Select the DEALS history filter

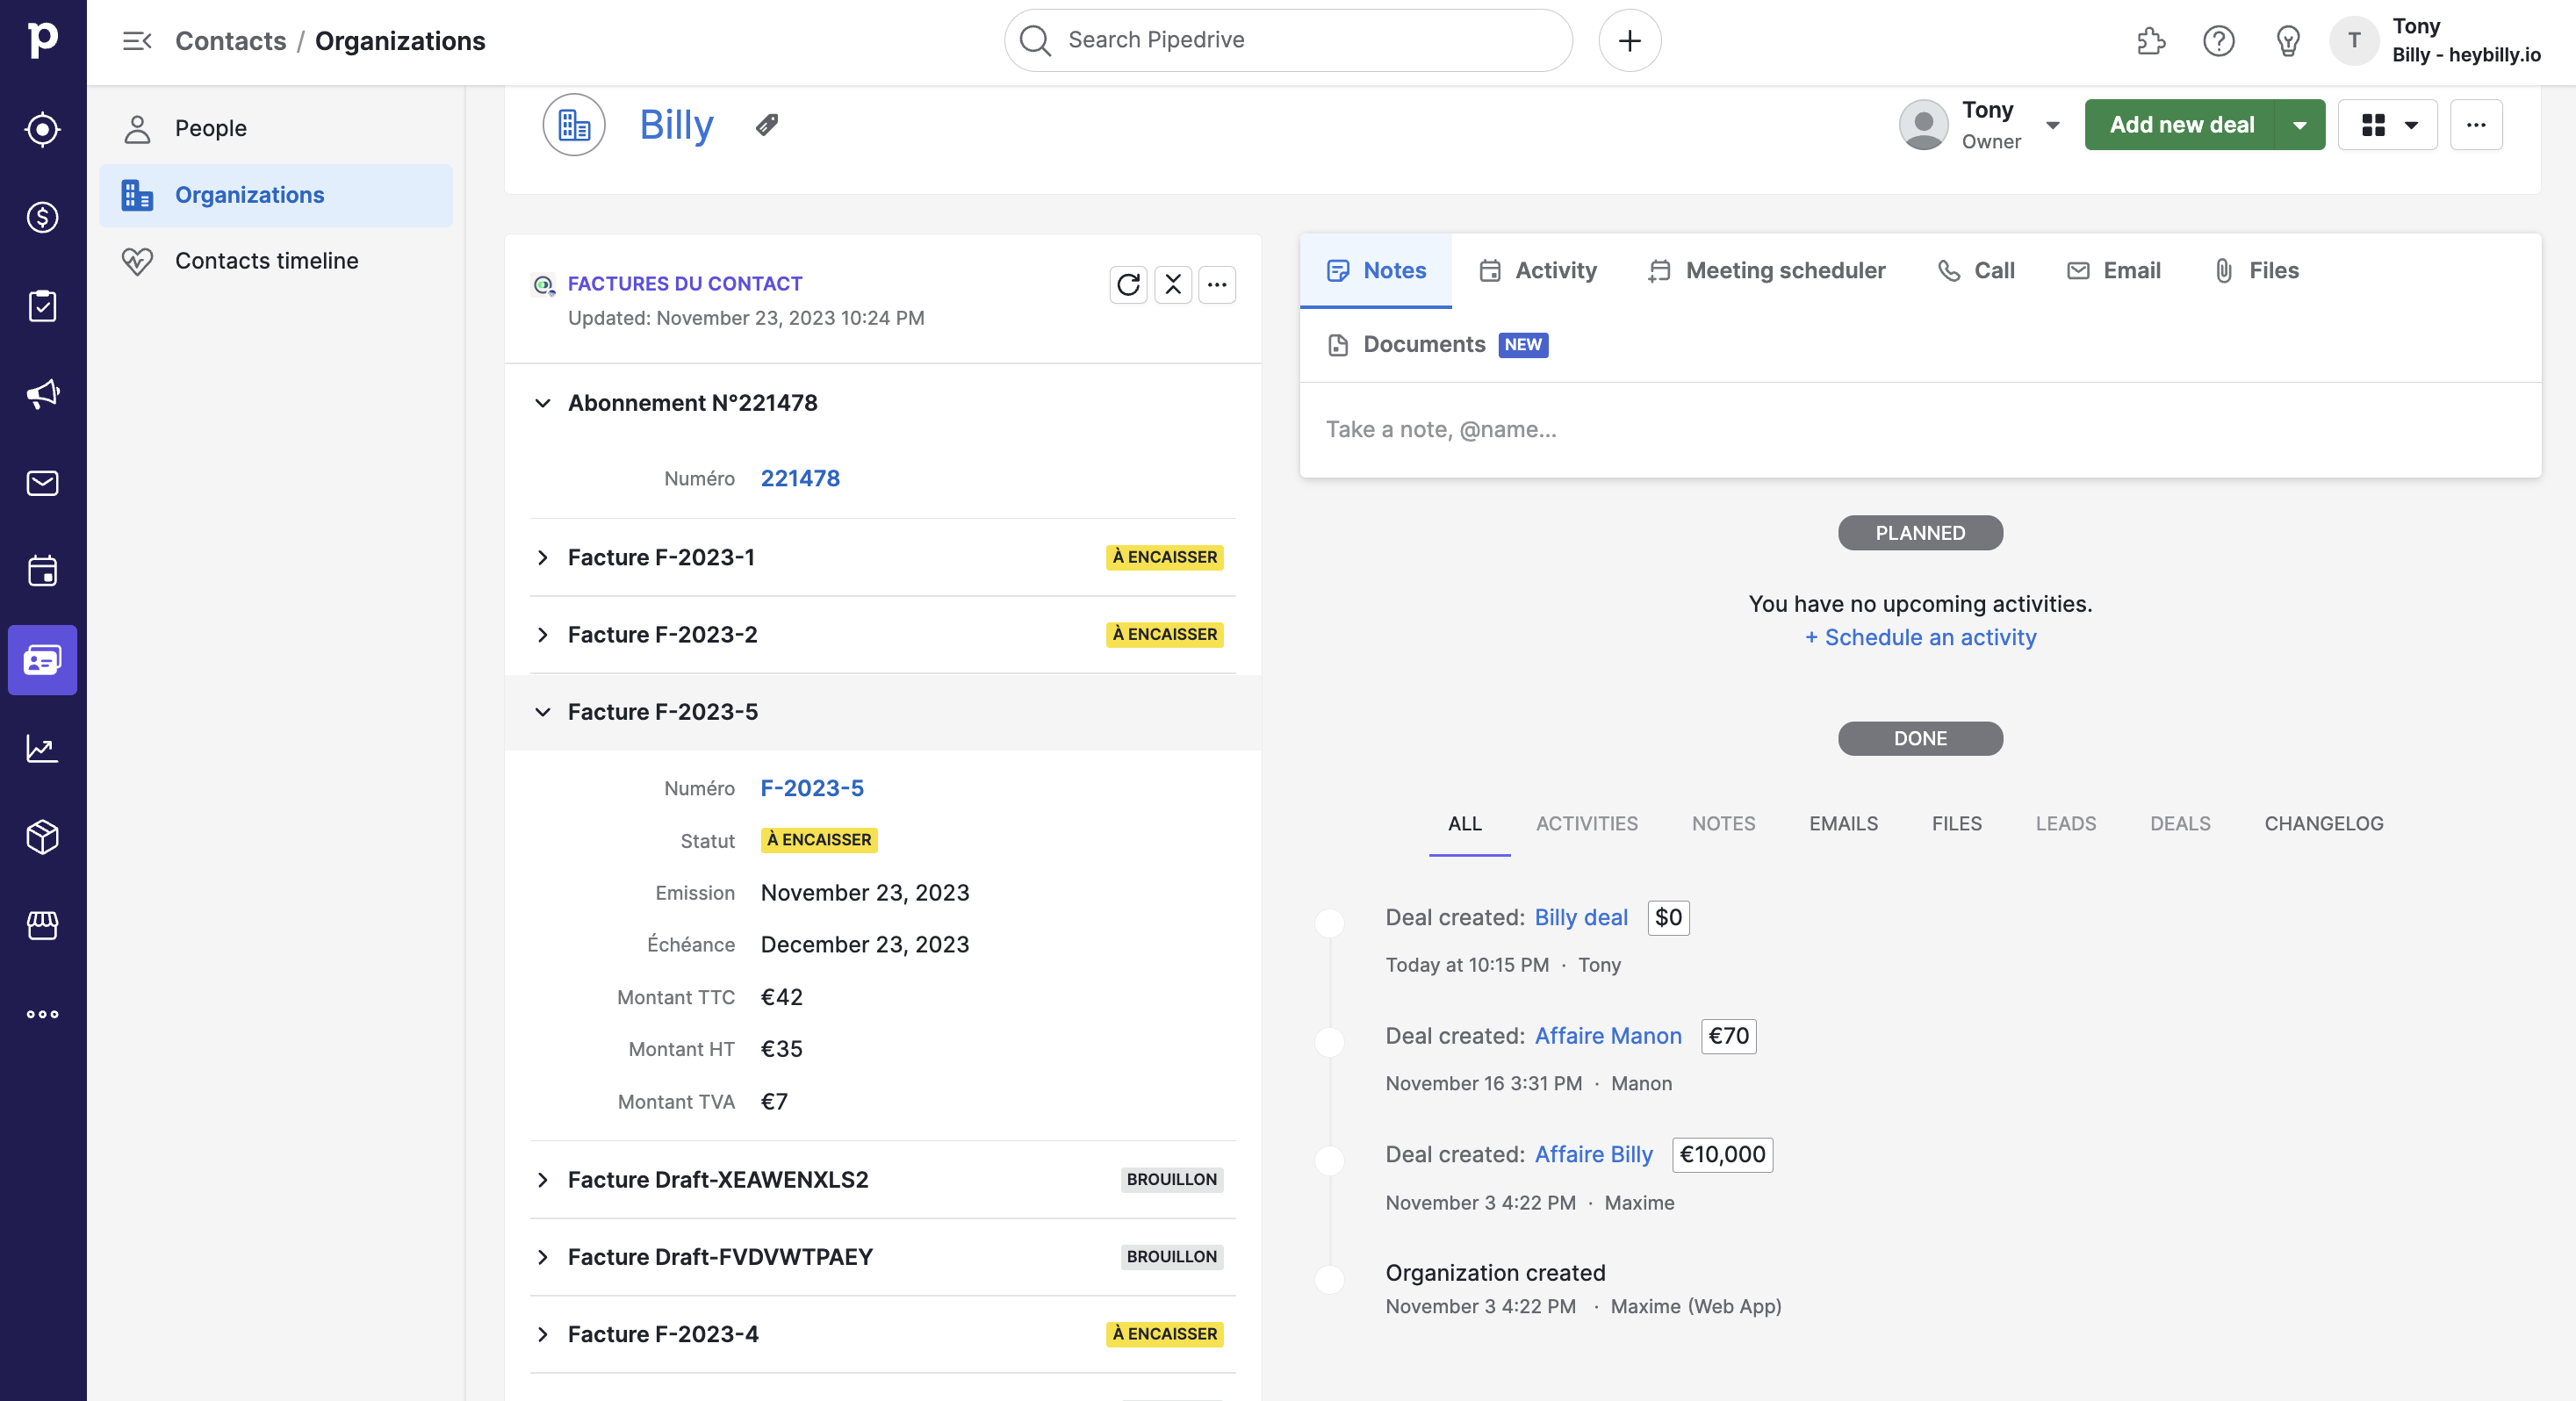coord(2180,824)
